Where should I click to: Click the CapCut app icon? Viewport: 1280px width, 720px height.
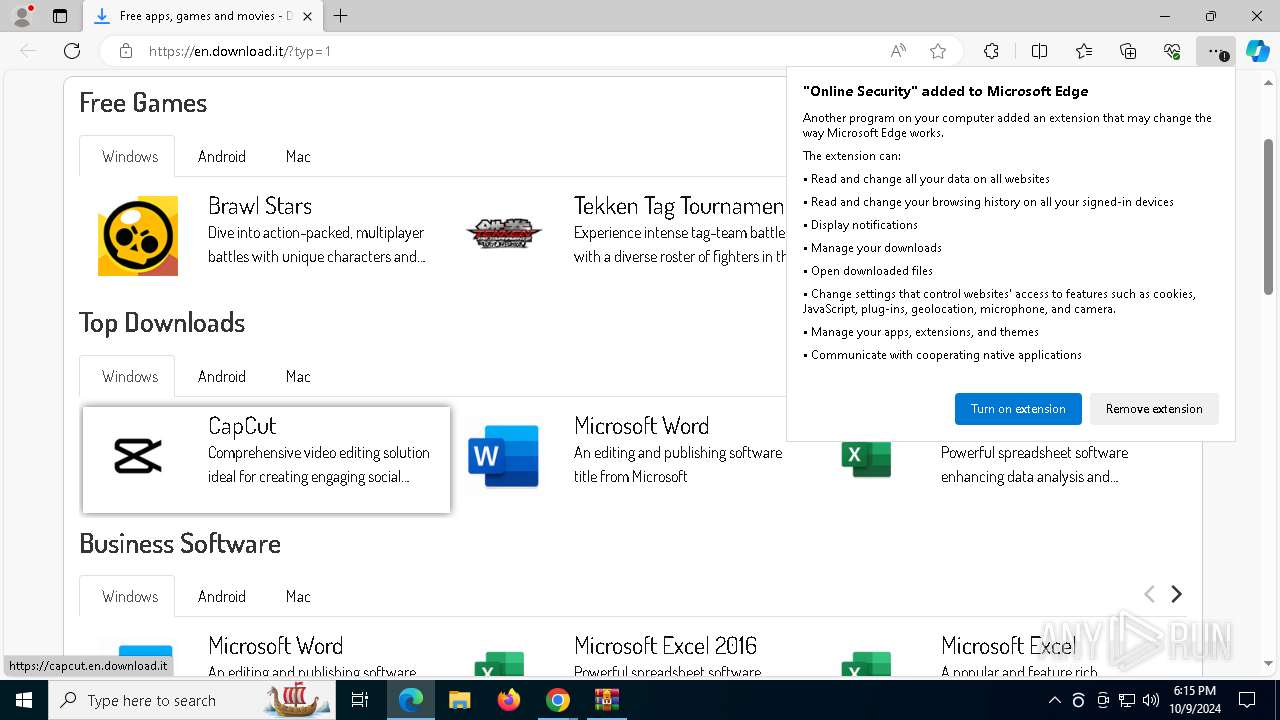click(x=138, y=456)
